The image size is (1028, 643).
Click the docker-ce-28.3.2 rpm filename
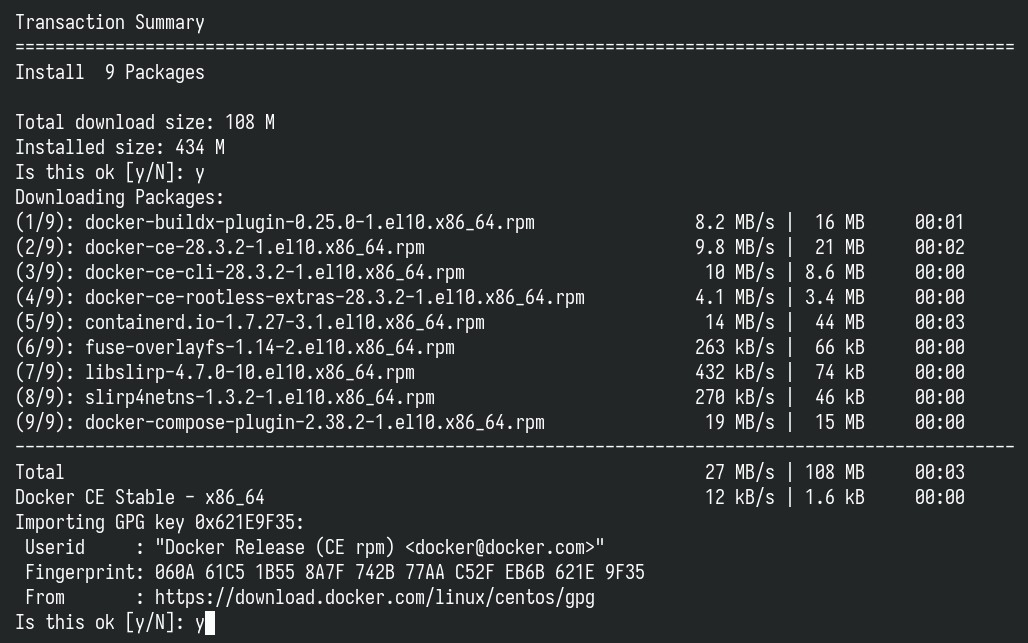pos(255,248)
